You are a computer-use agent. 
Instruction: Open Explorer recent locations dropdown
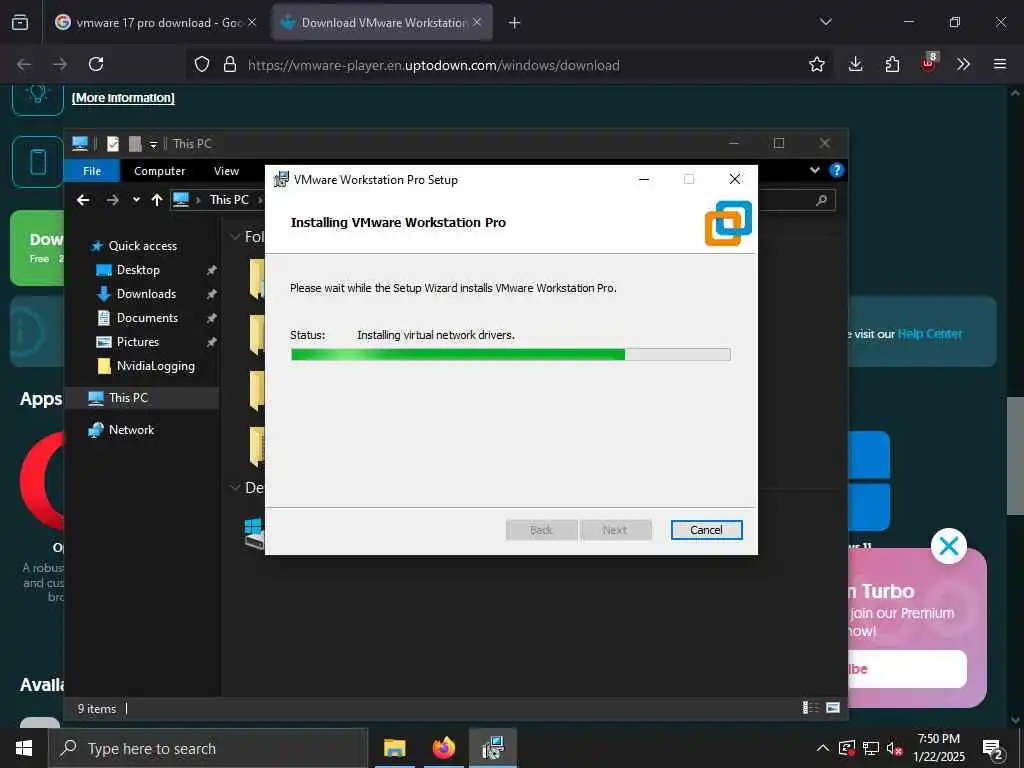pos(136,200)
